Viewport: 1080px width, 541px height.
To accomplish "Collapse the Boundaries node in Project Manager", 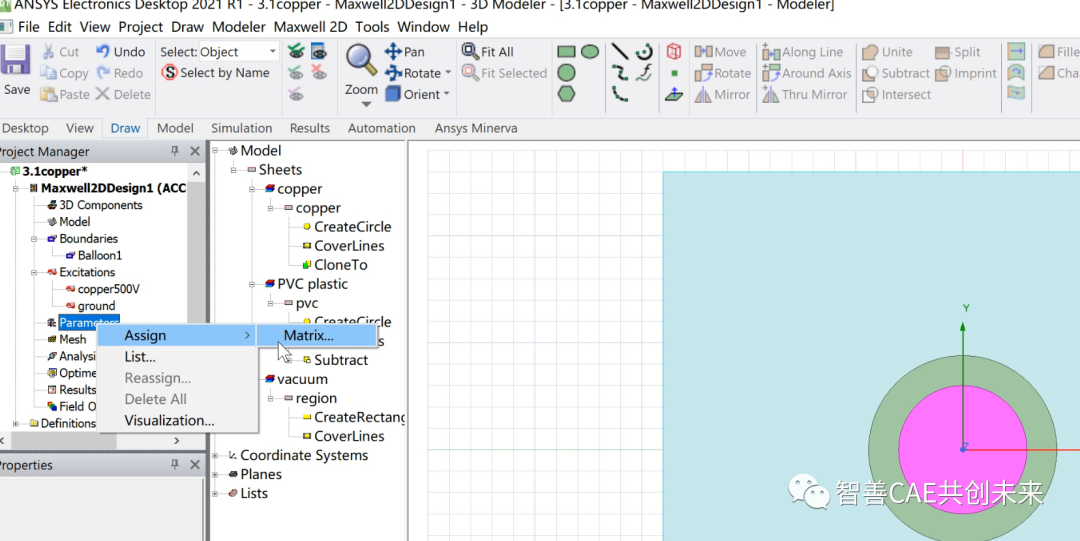I will point(34,238).
